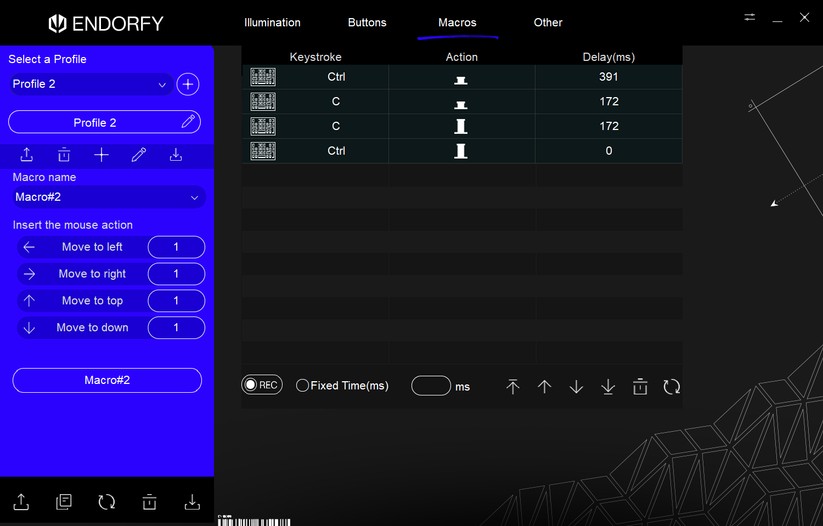Viewport: 823px width, 526px height.
Task: Delete the macro with the left-panel trash icon
Action: pyautogui.click(x=64, y=155)
